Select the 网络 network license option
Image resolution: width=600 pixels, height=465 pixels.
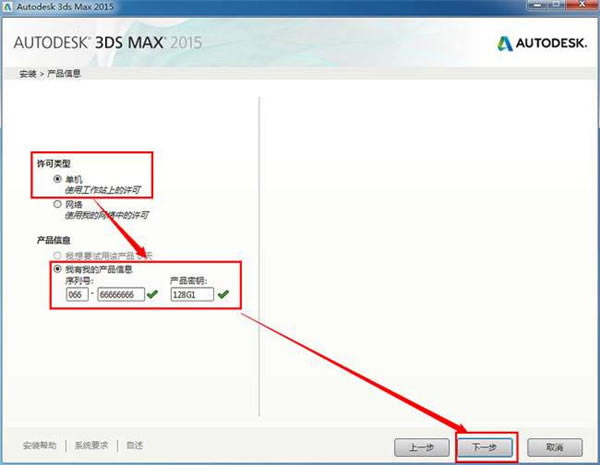click(x=57, y=204)
